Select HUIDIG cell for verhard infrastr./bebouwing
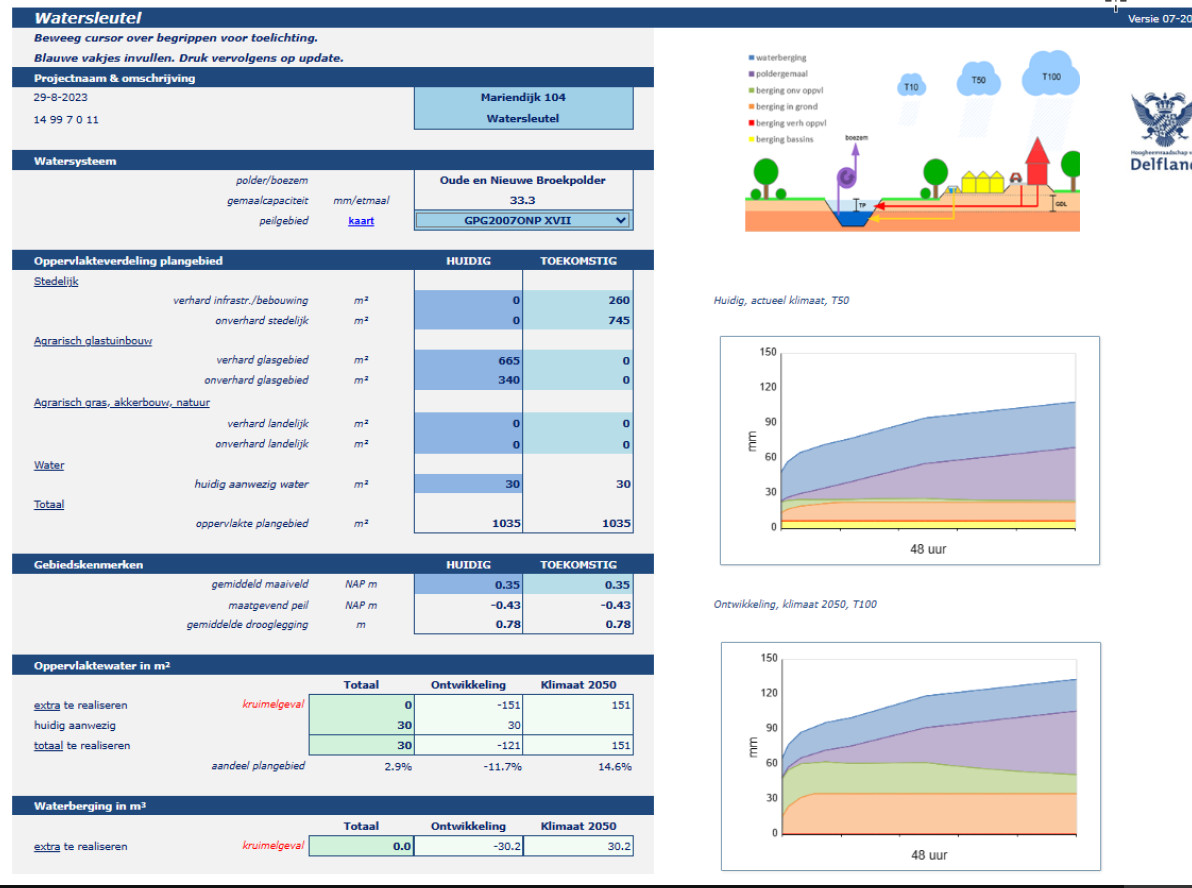Screen dimensions: 1192x888 coord(468,300)
